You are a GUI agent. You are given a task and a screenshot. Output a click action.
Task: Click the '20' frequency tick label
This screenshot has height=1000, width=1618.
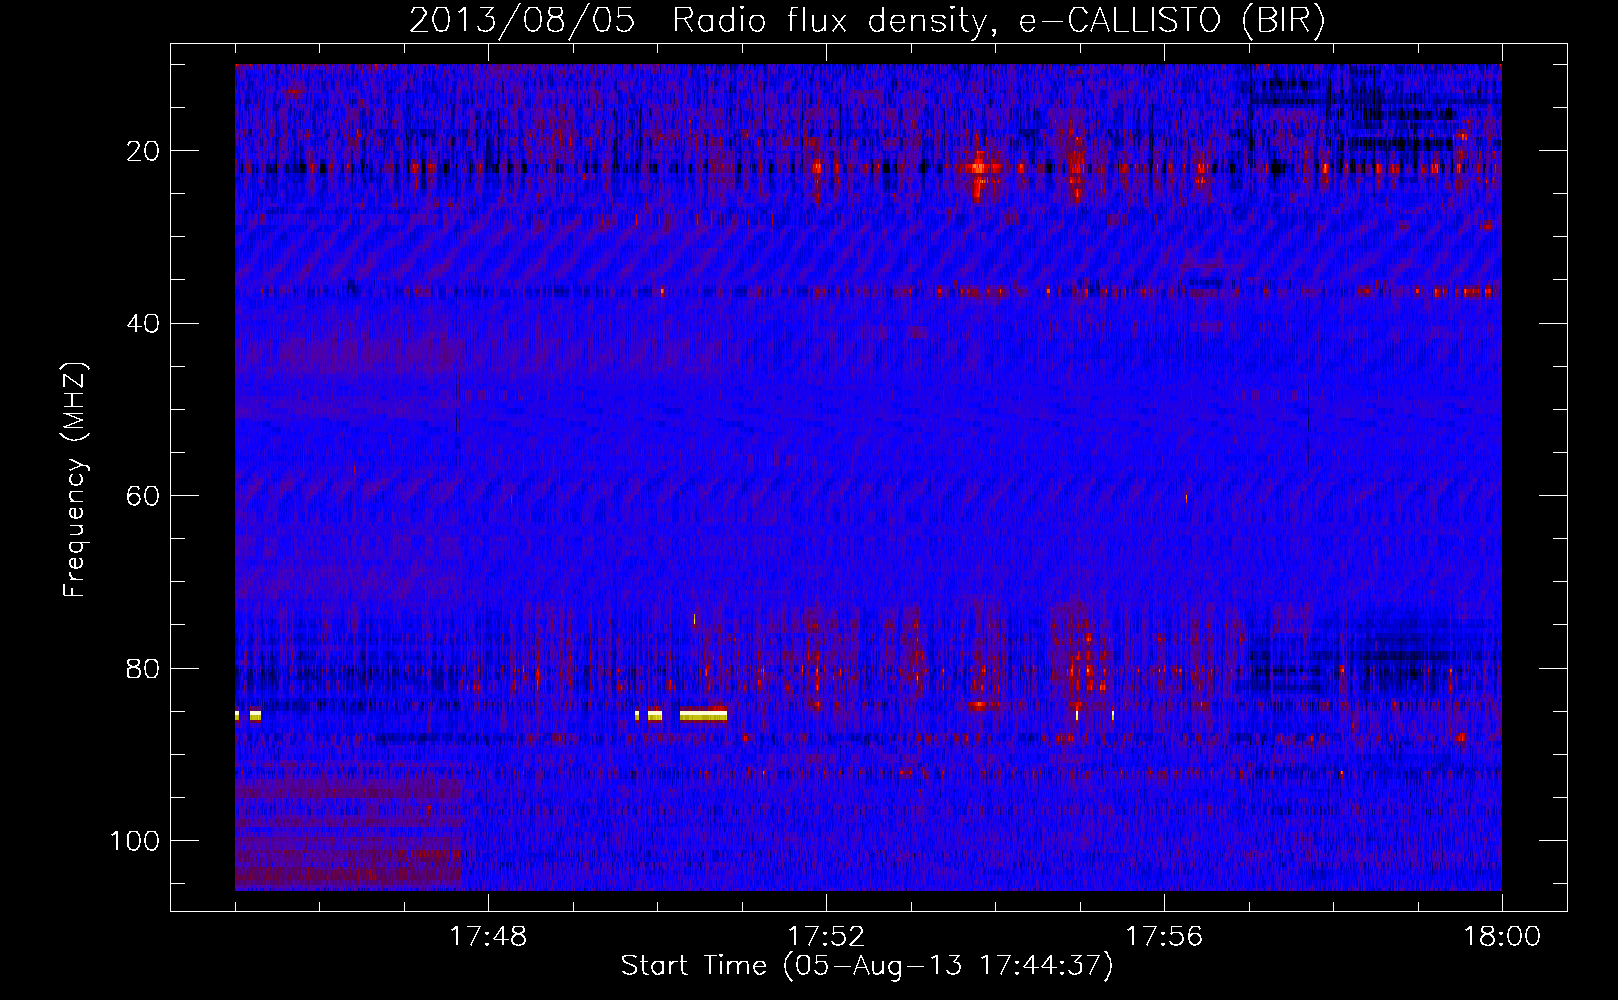142,151
